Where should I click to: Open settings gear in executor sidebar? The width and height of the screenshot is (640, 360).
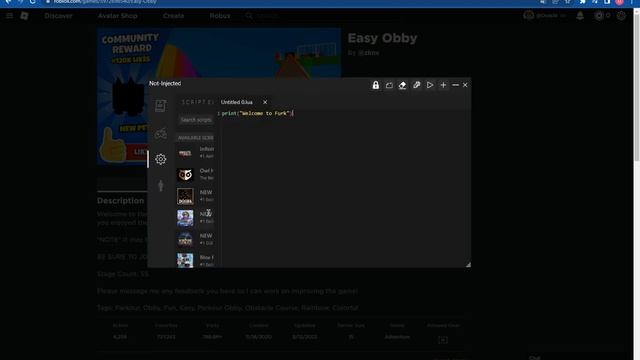pos(160,159)
